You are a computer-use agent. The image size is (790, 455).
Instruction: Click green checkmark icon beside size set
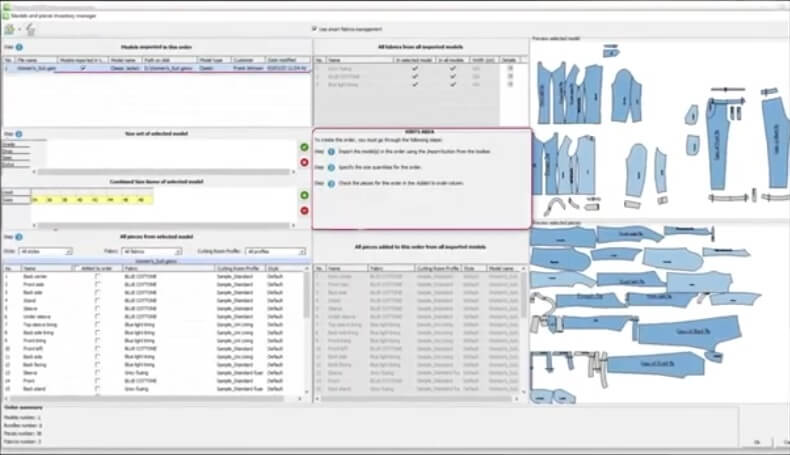[x=304, y=147]
